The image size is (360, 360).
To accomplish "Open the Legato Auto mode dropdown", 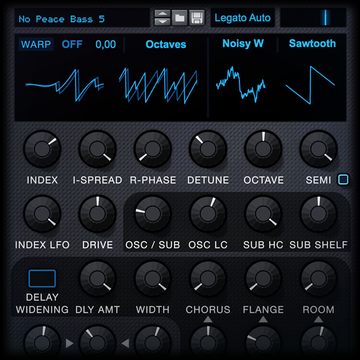I will tap(243, 18).
